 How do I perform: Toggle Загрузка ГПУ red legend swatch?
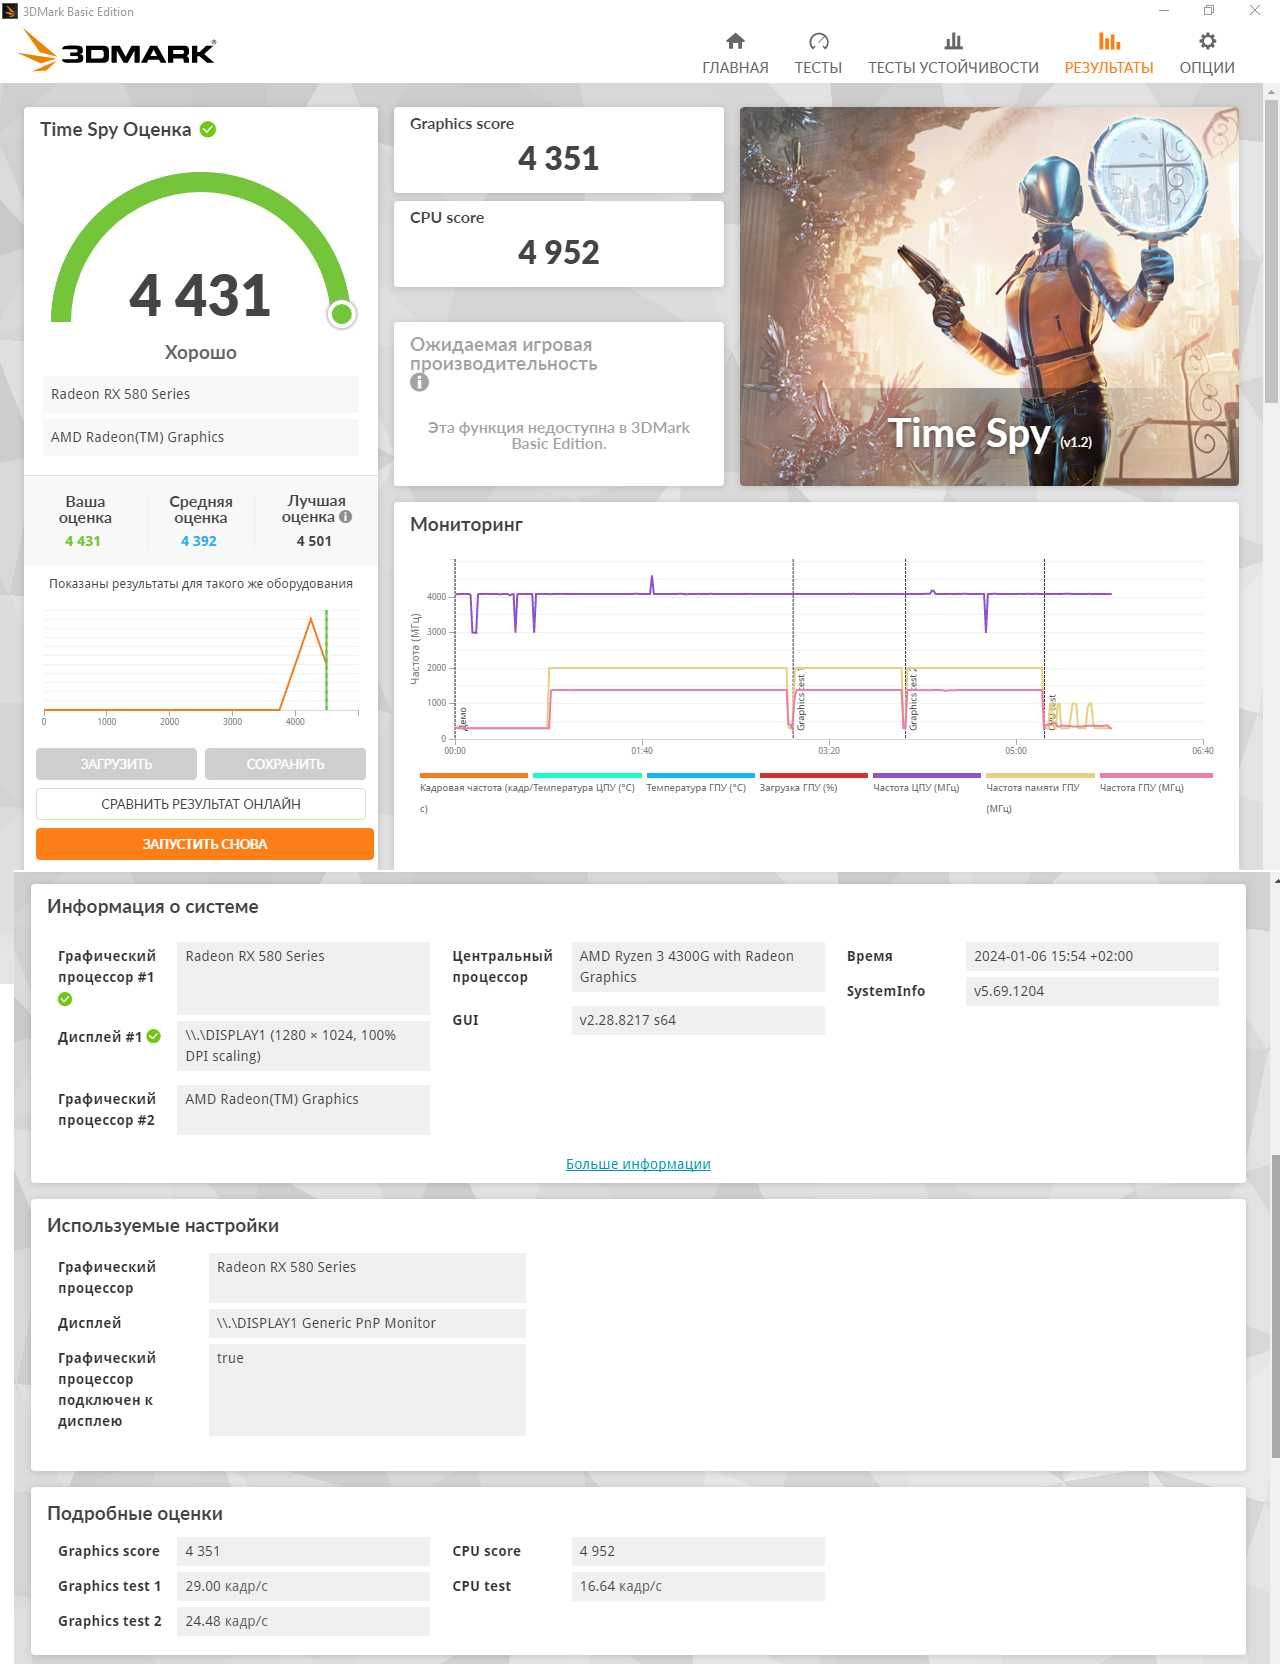(813, 775)
